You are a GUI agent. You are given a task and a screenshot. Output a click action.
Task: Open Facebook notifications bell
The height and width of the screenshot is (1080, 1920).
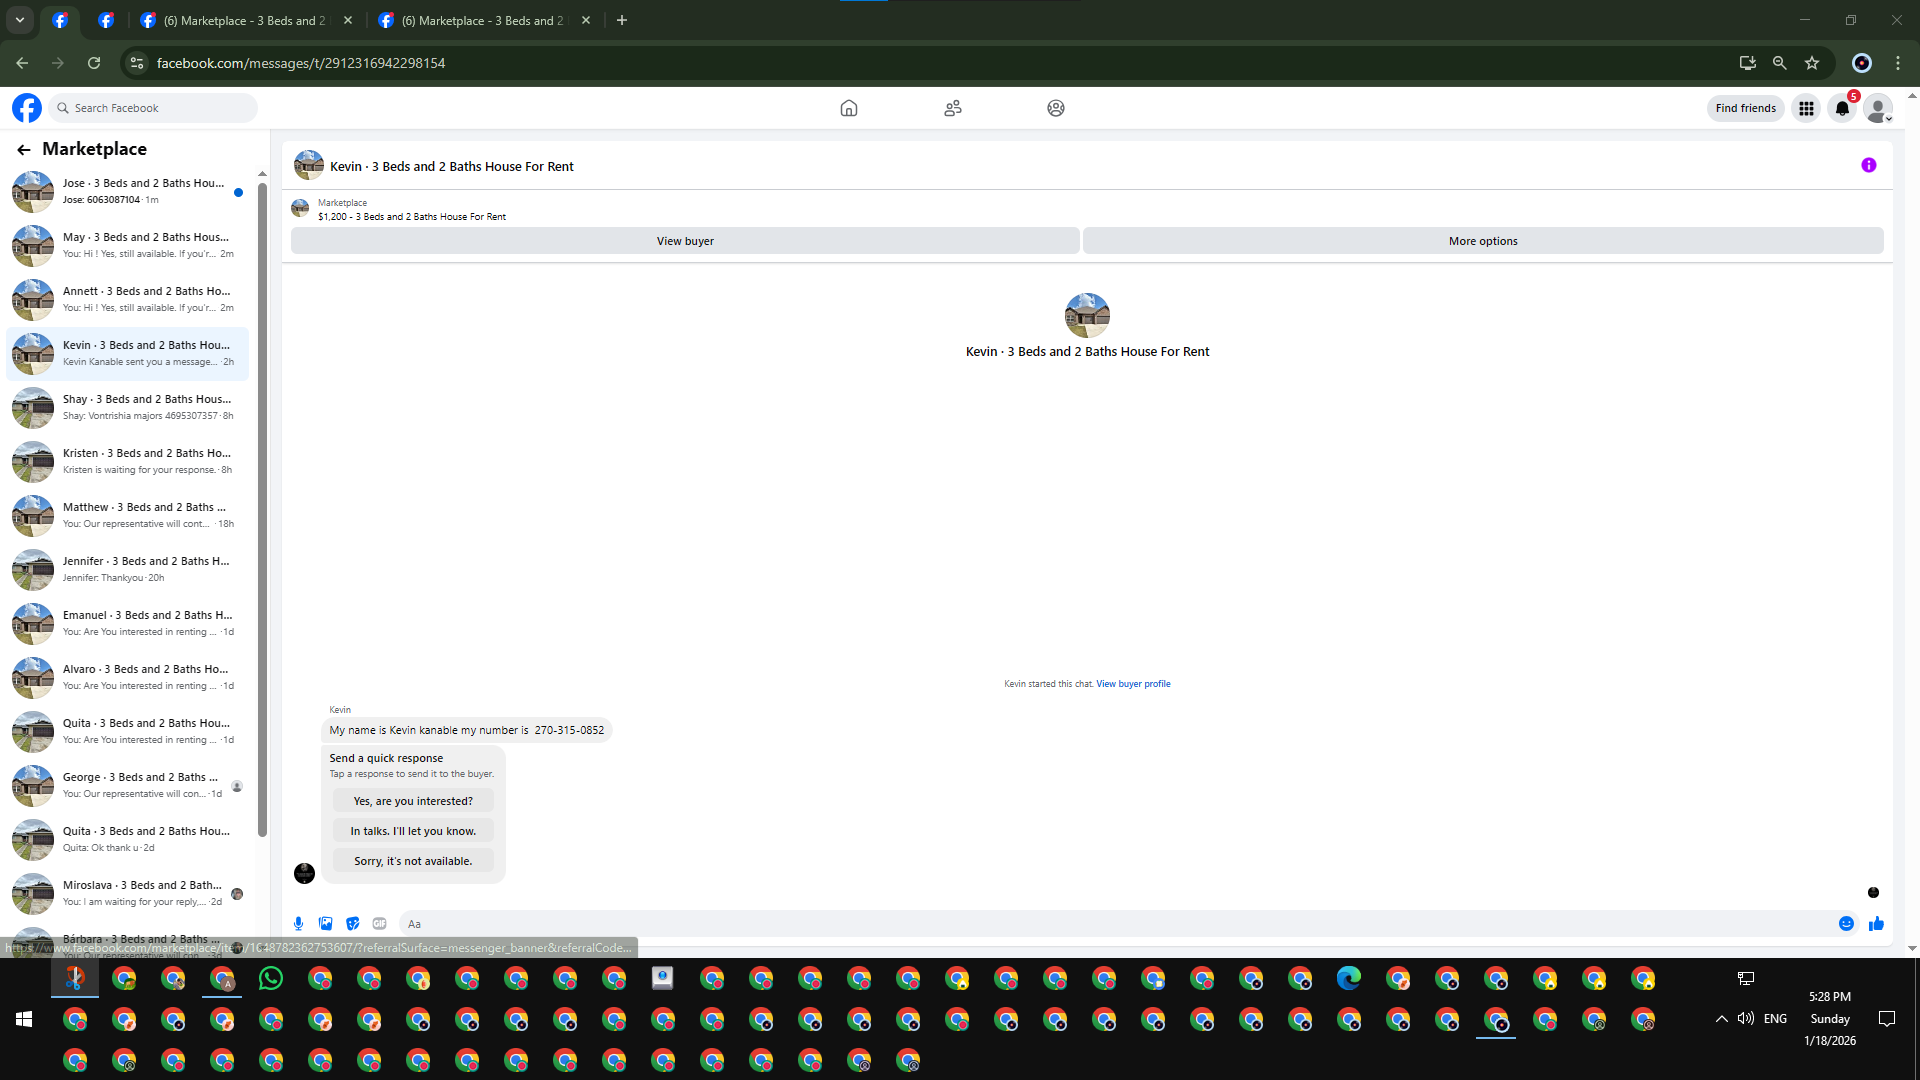1842,108
